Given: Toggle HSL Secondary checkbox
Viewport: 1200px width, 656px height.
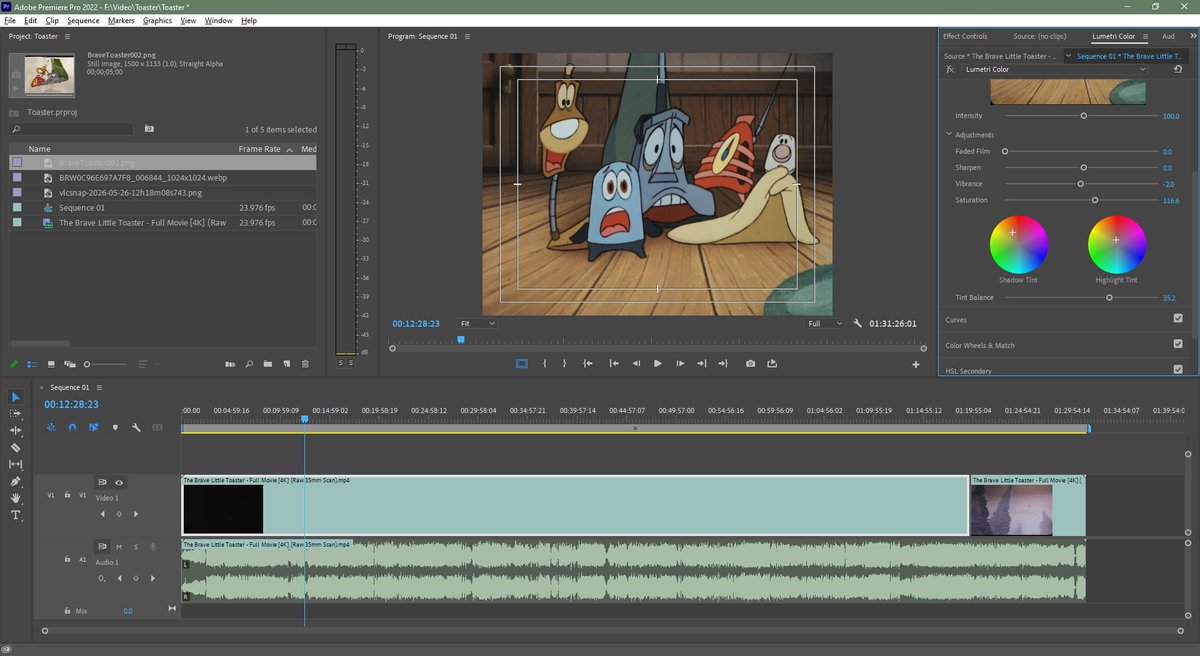Looking at the screenshot, I should point(1178,369).
